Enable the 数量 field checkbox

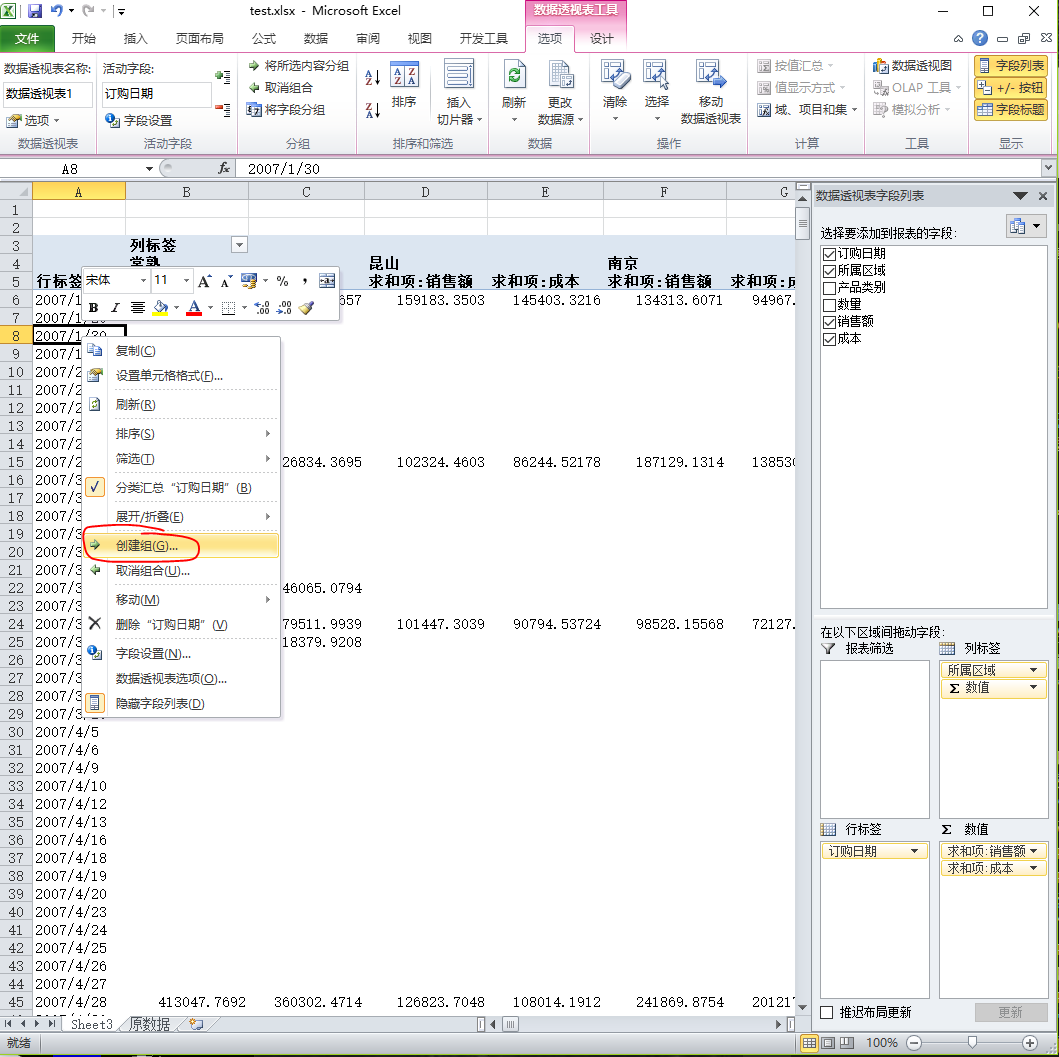coord(828,305)
